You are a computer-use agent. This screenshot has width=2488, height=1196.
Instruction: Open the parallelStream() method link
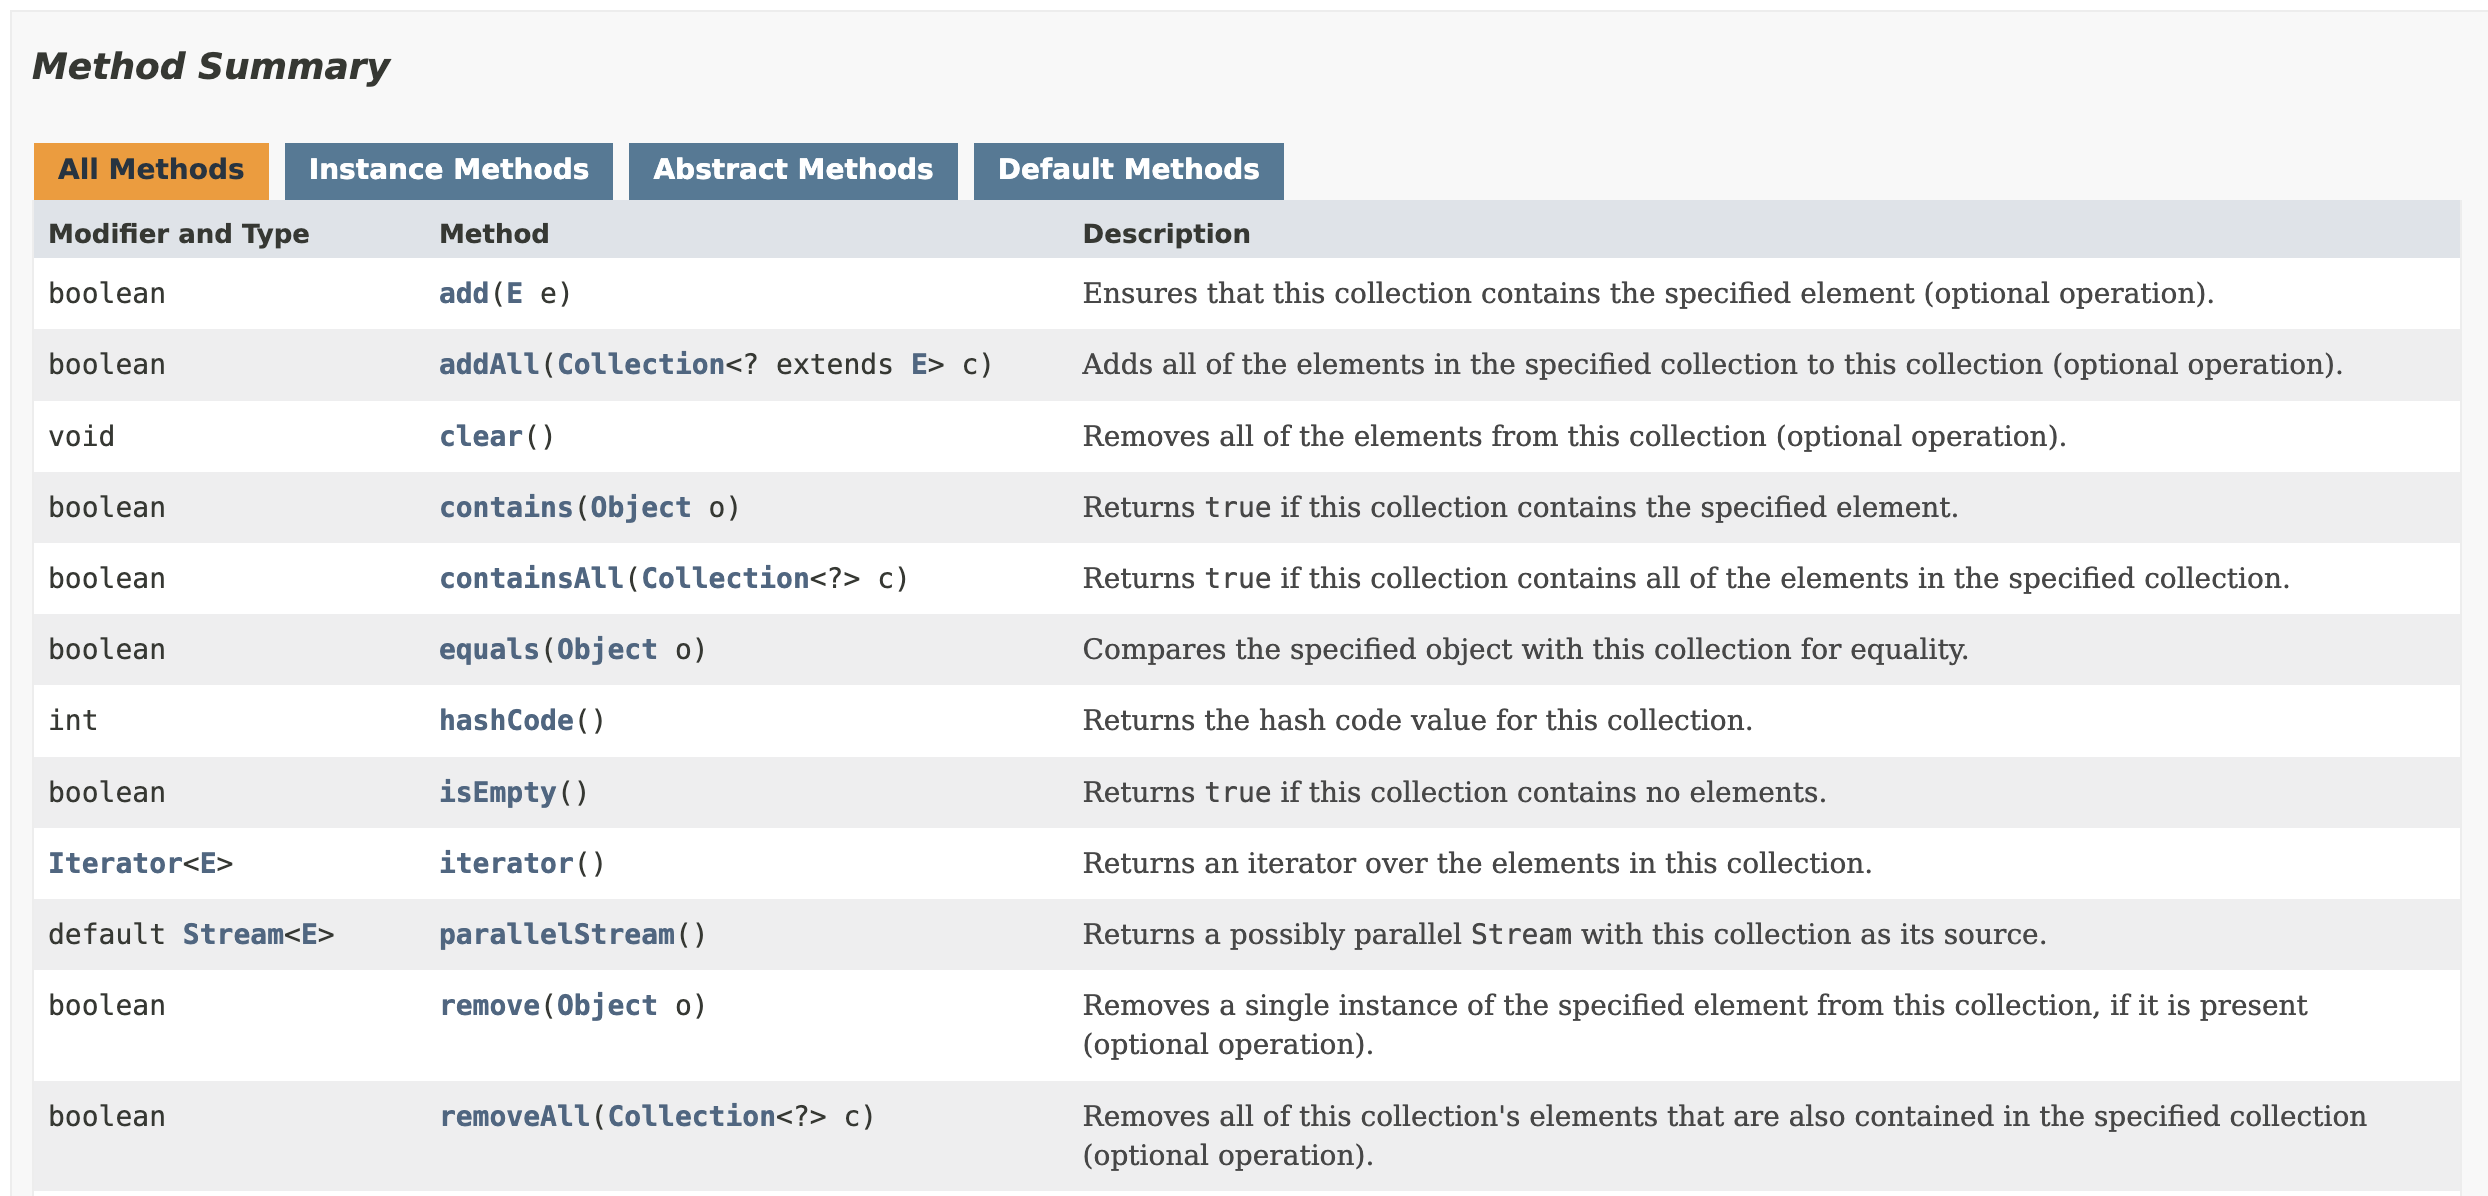[556, 935]
